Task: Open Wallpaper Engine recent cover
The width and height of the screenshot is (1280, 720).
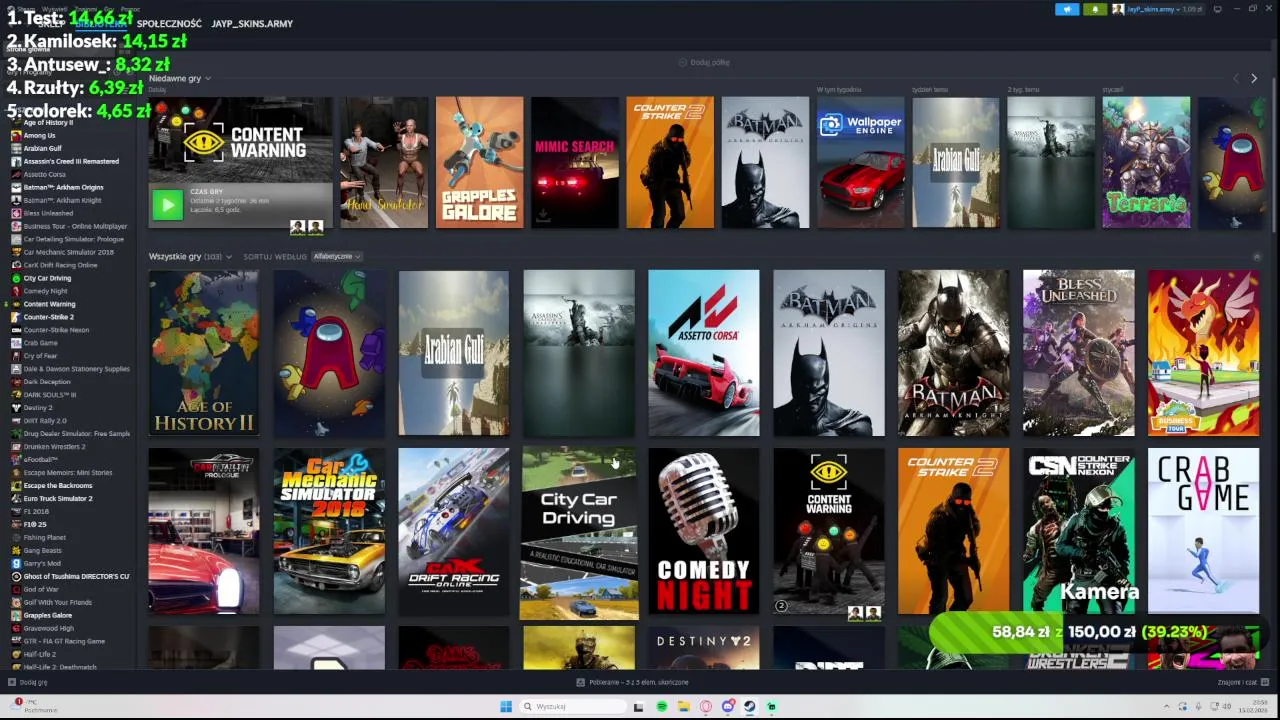Action: pyautogui.click(x=860, y=162)
